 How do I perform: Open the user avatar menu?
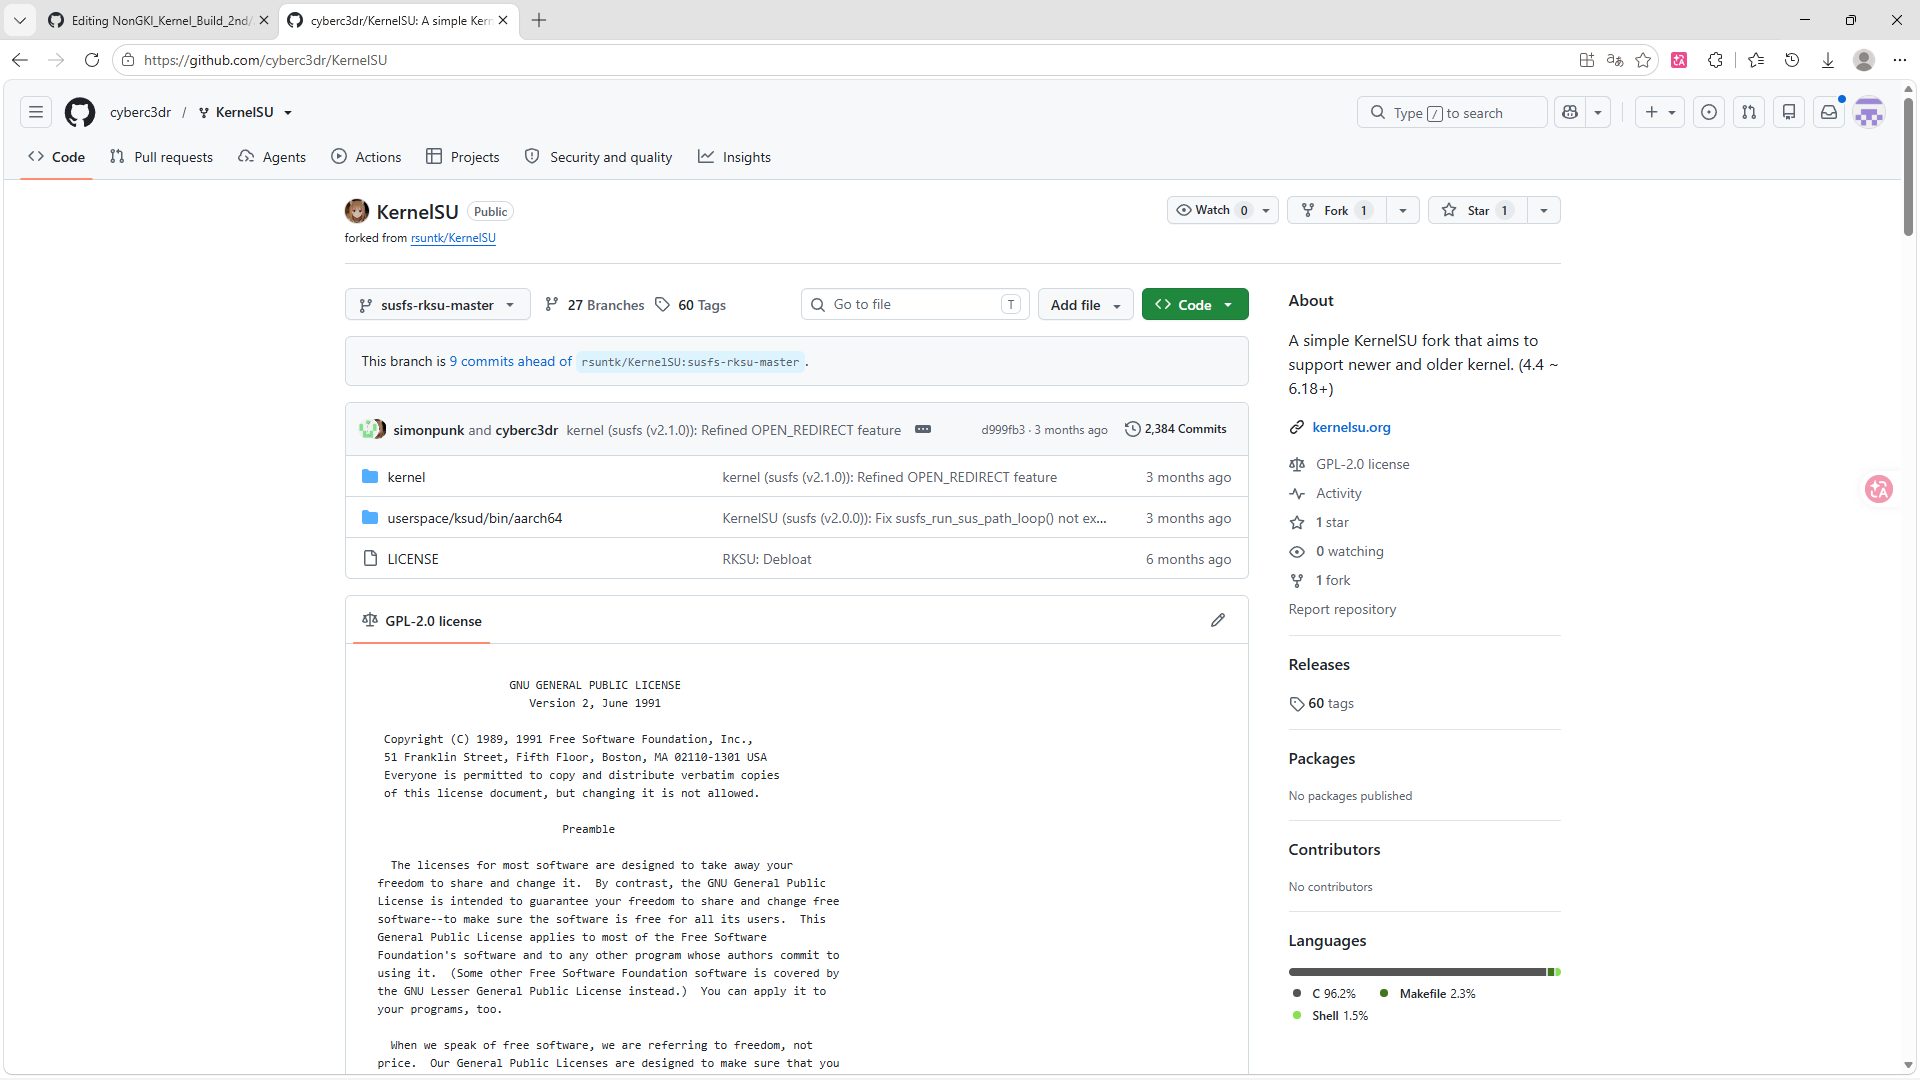[1869, 112]
